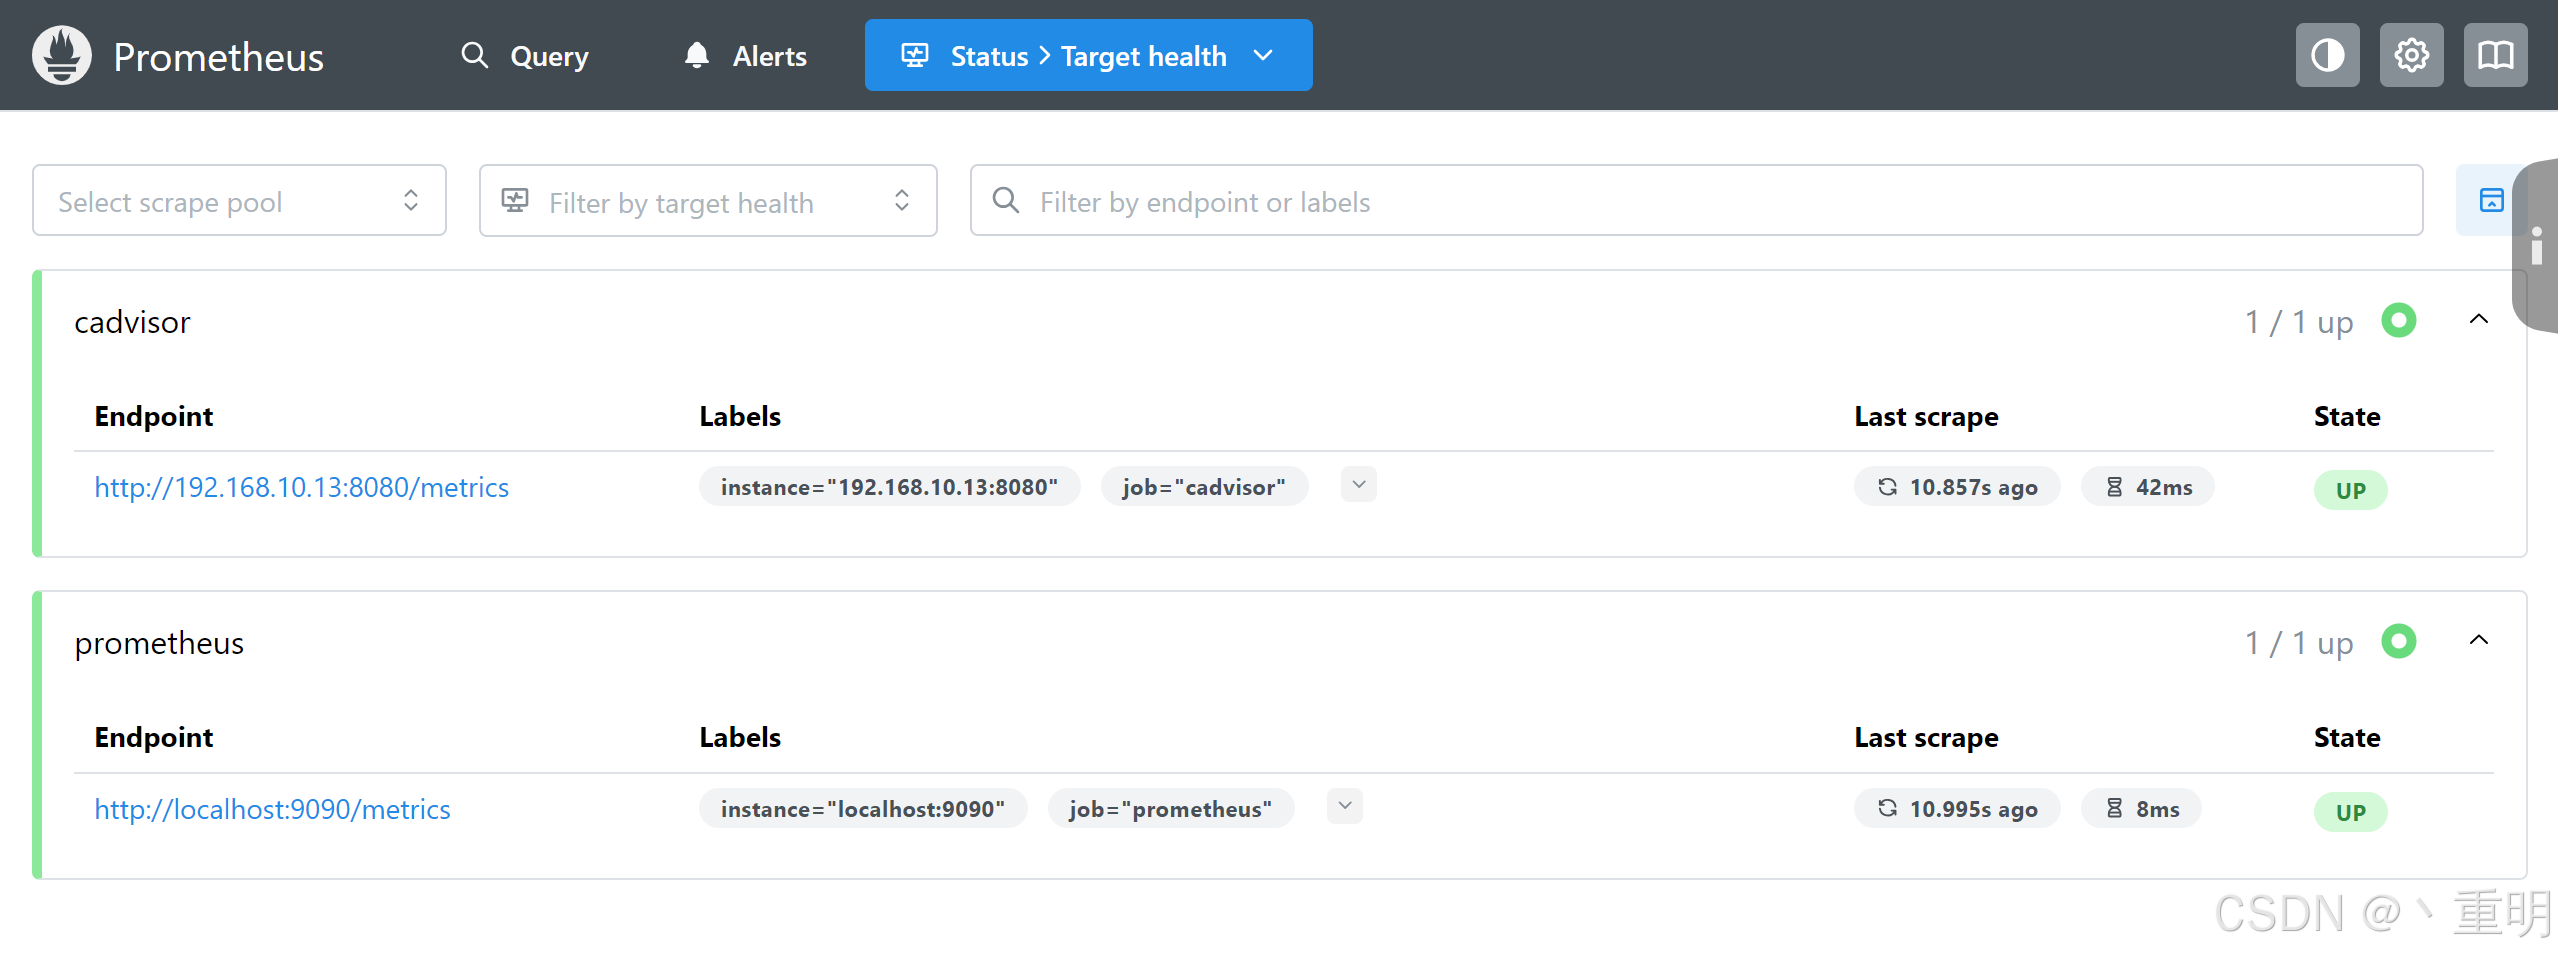This screenshot has height=956, width=2558.
Task: Click the prometheus pool title
Action: [x=159, y=643]
